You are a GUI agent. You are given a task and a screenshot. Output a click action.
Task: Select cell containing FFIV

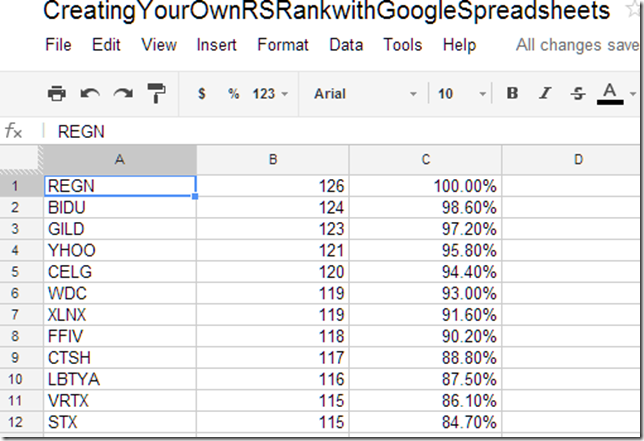120,336
